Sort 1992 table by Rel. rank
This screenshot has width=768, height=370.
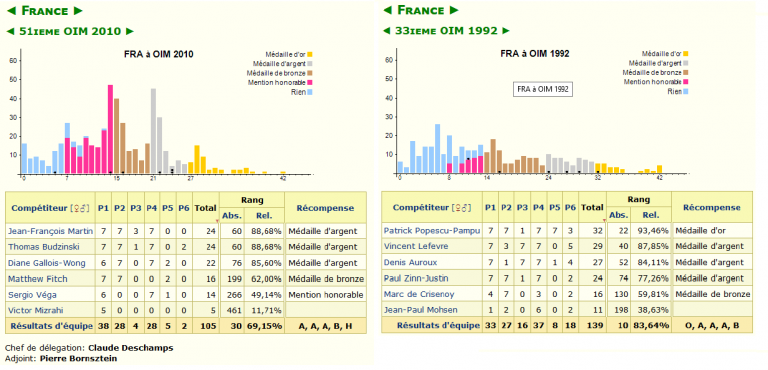pos(651,216)
